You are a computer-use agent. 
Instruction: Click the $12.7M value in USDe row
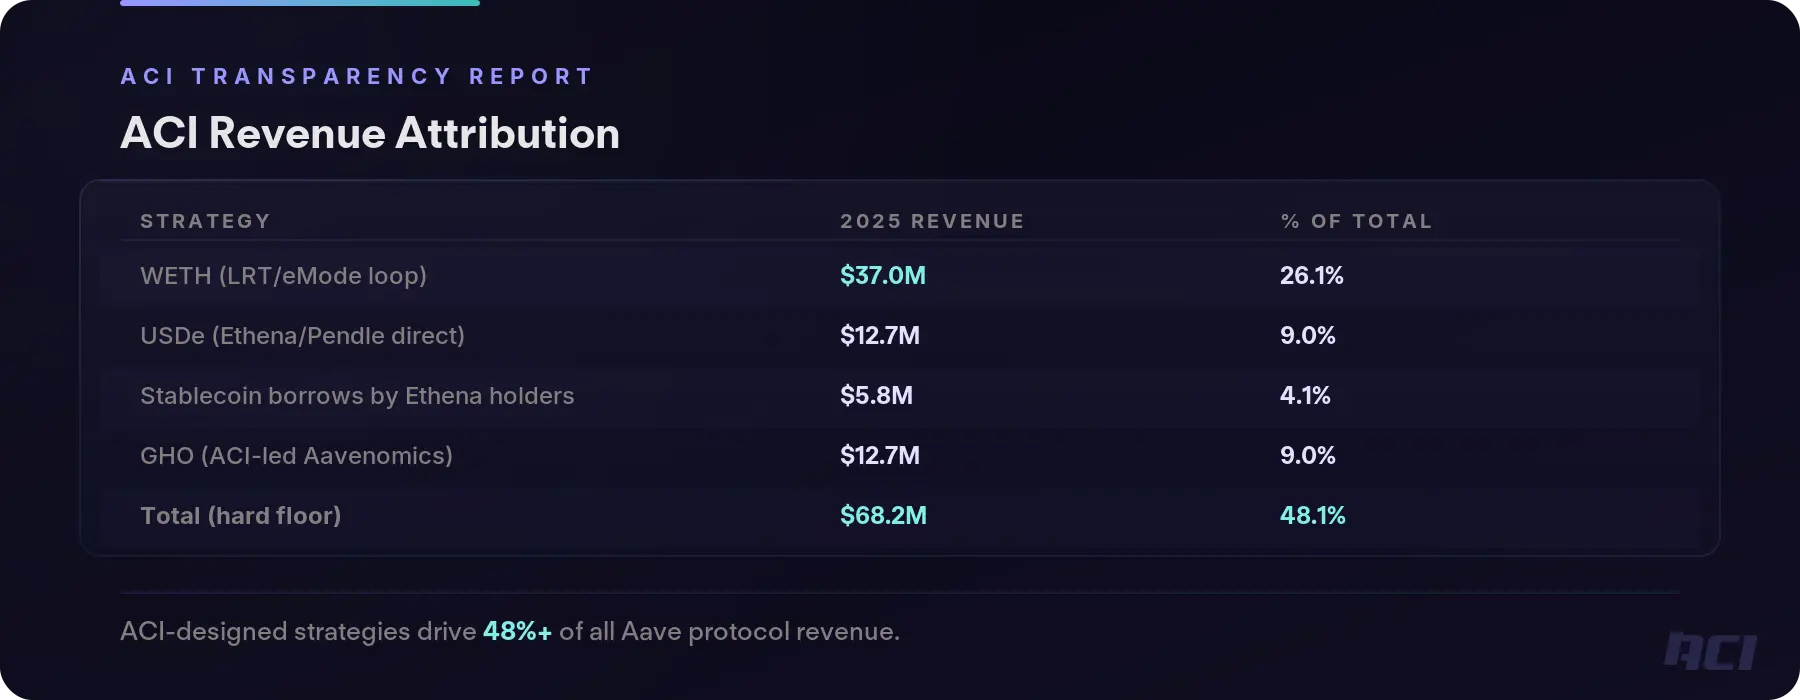point(880,336)
